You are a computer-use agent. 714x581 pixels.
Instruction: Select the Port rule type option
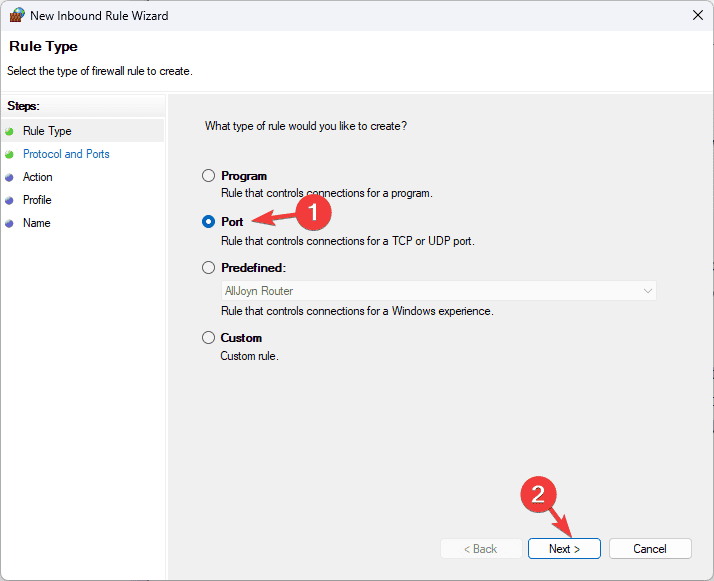(x=209, y=222)
